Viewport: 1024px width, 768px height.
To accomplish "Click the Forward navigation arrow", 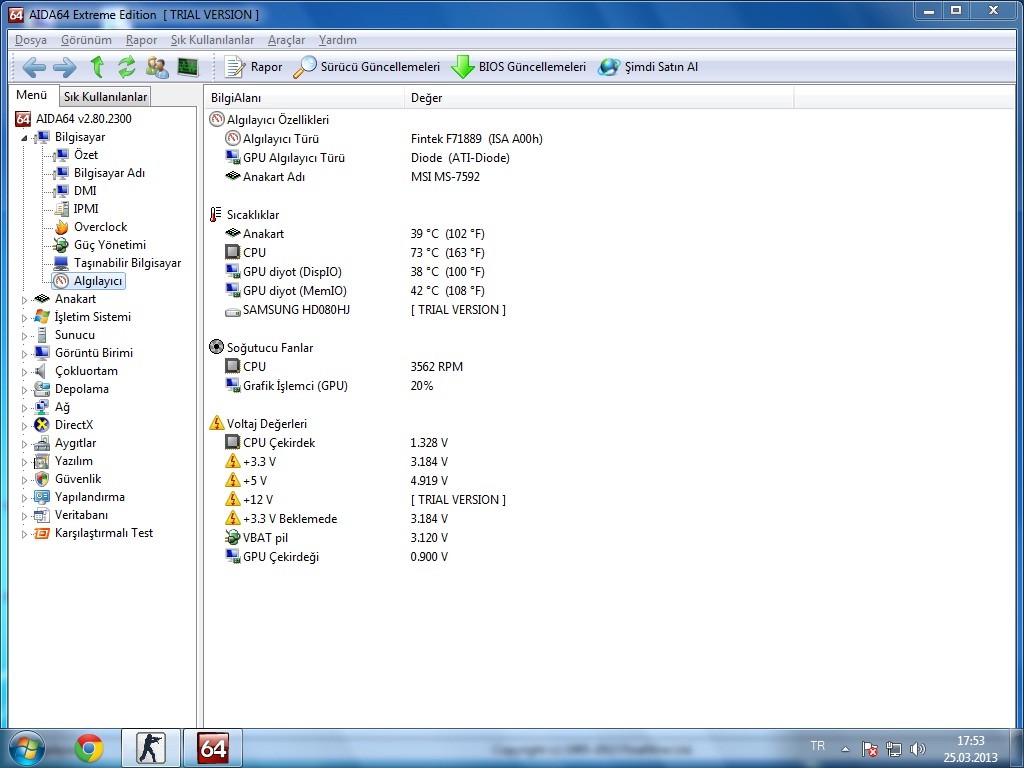I will [x=65, y=67].
